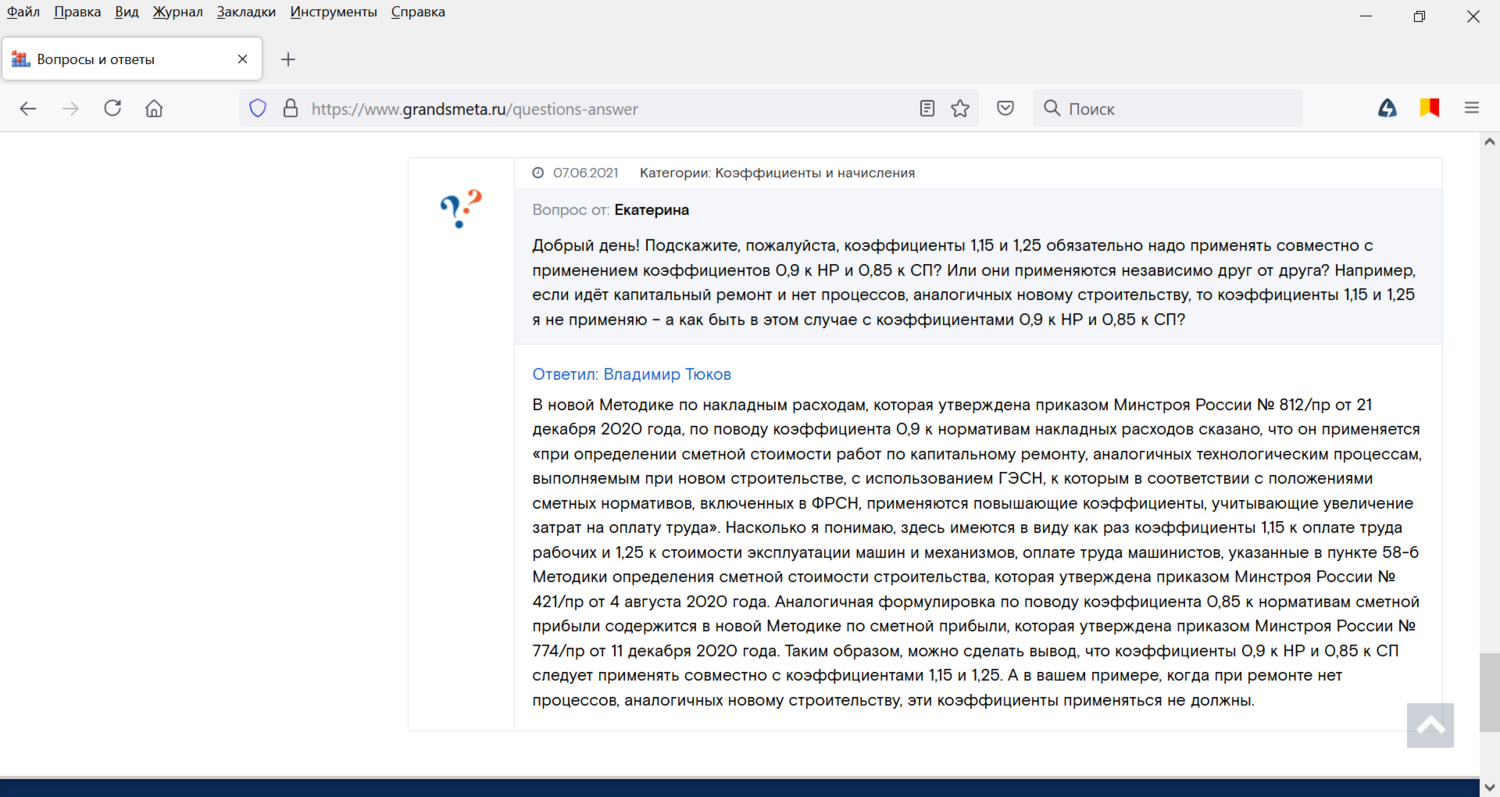Reload the current page

(x=112, y=109)
